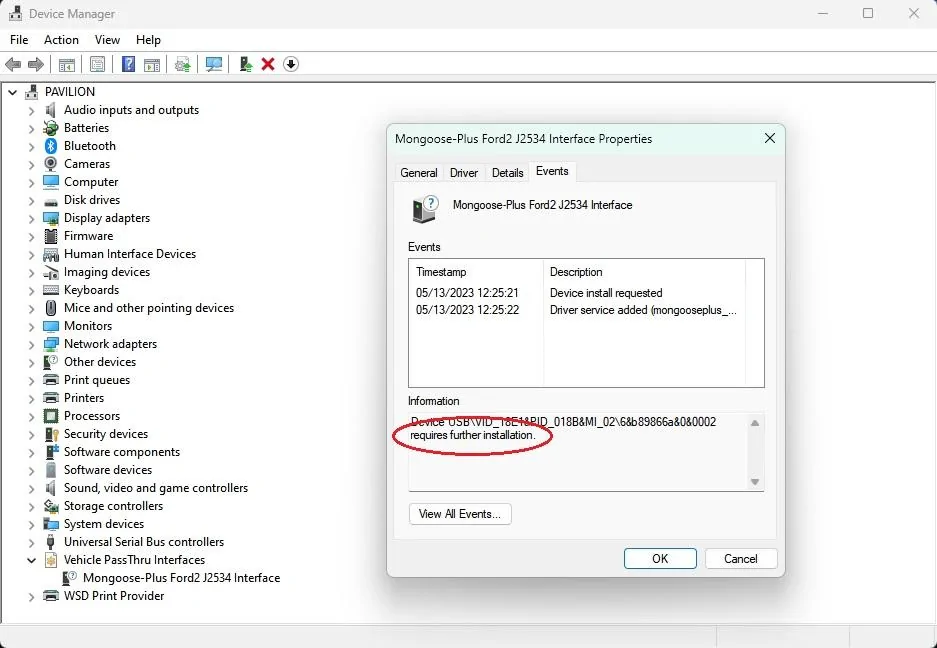The height and width of the screenshot is (648, 937).
Task: Click OK in Properties dialog
Action: click(x=660, y=558)
